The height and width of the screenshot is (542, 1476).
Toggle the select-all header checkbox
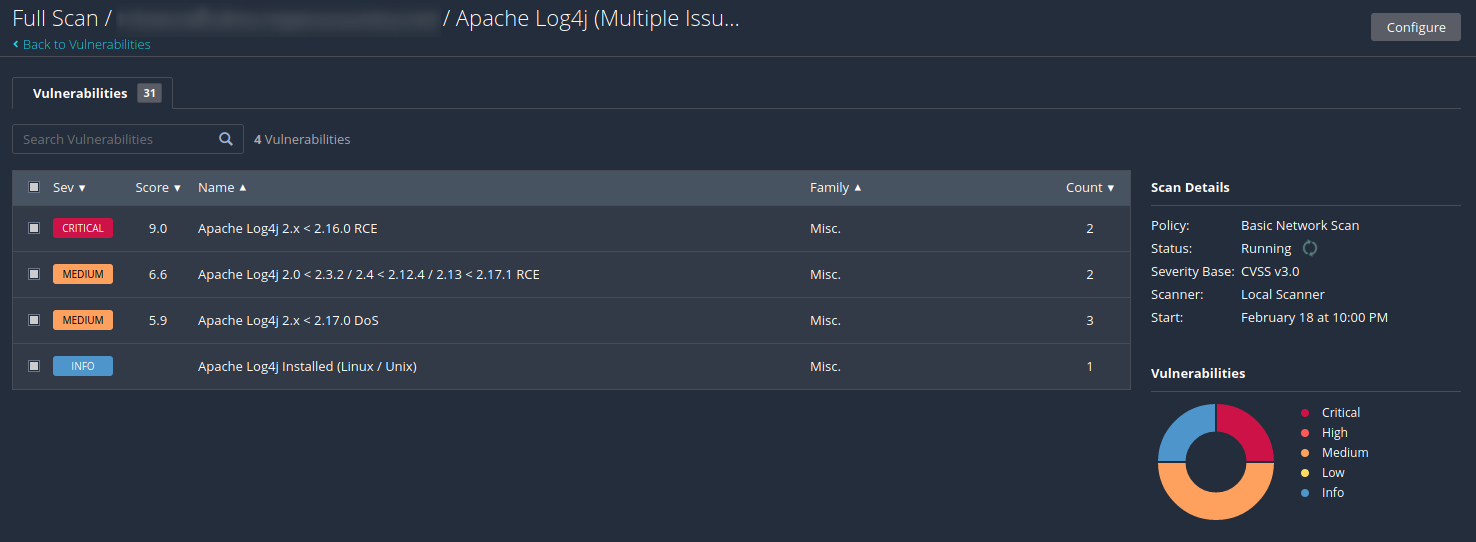click(34, 187)
